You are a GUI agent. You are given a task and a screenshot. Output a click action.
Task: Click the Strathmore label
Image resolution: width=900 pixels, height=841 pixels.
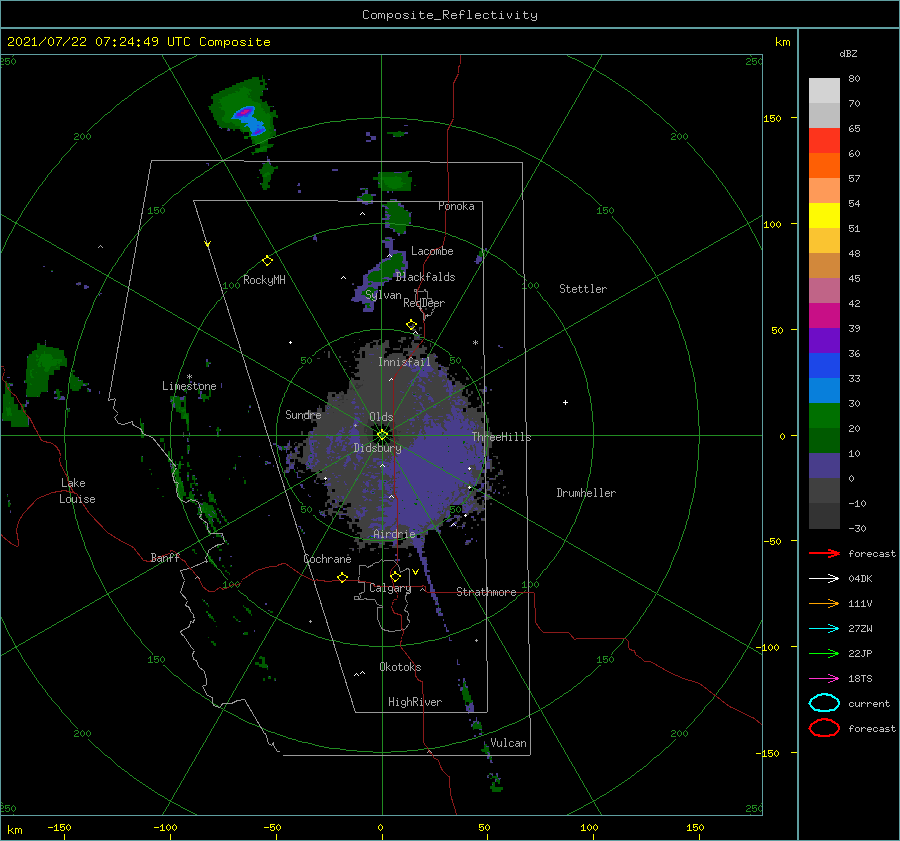[x=486, y=592]
